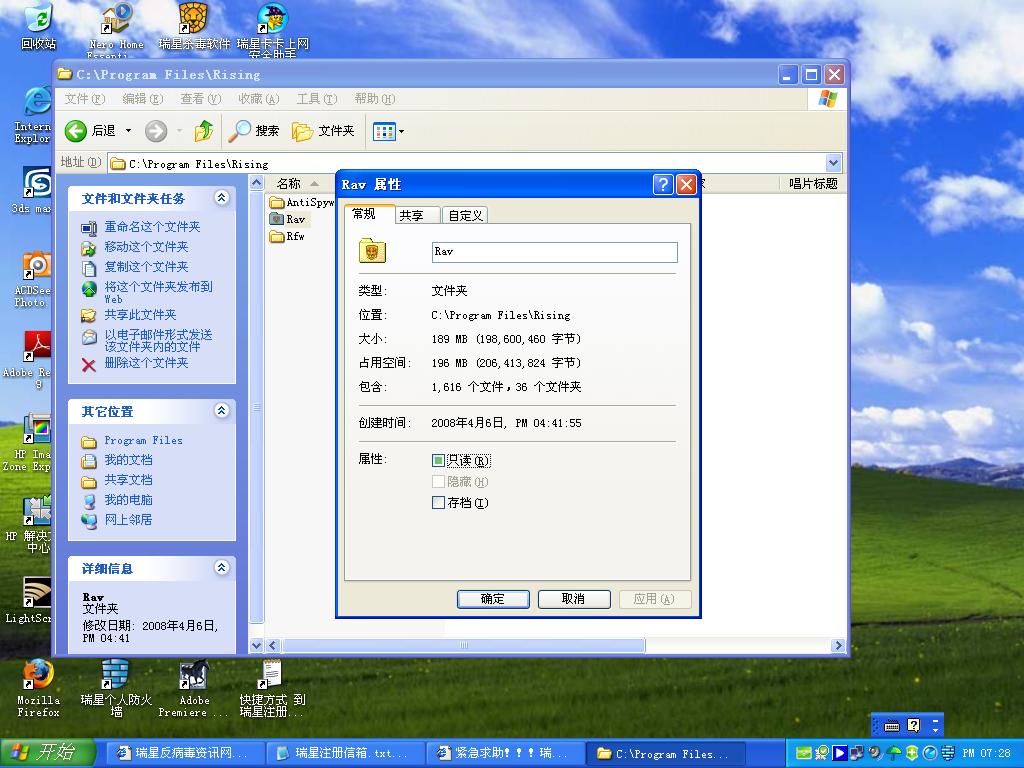Open the 帮助 (Help) menu
1024x768 pixels.
(x=375, y=99)
